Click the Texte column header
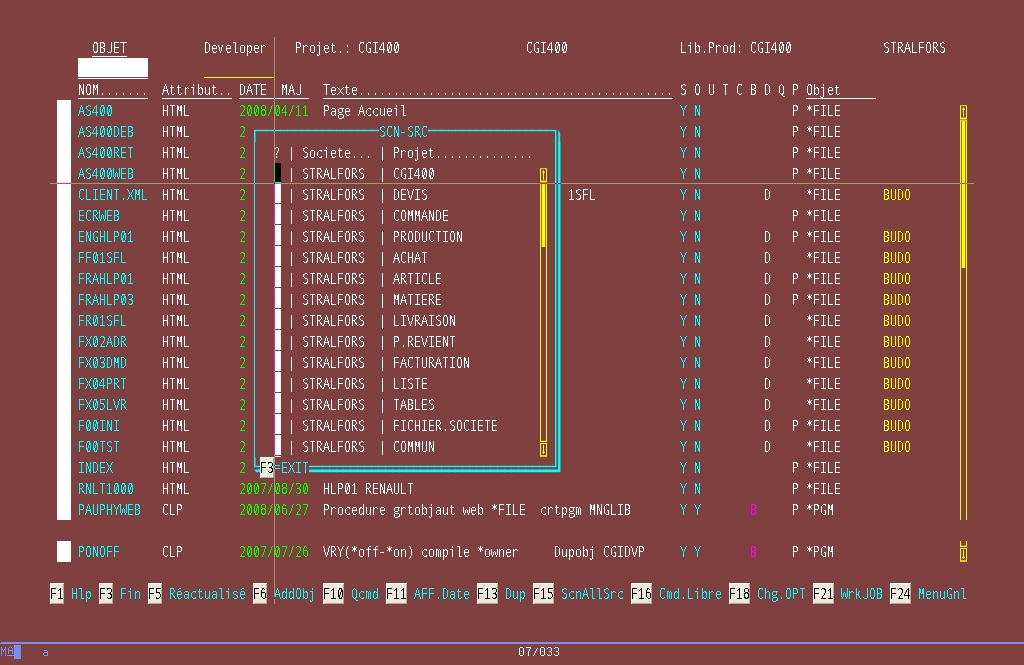This screenshot has width=1024, height=665. (x=497, y=90)
